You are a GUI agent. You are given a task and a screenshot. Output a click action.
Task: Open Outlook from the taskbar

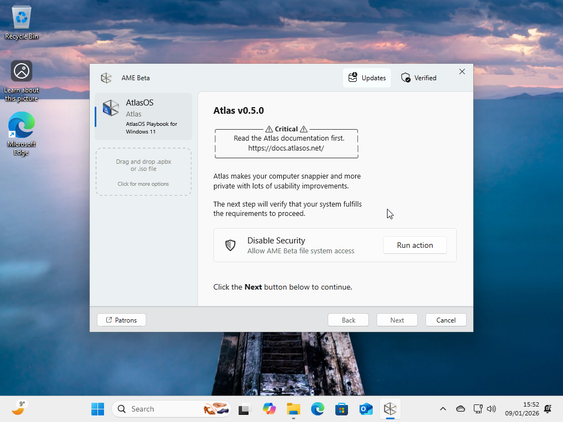pyautogui.click(x=366, y=409)
